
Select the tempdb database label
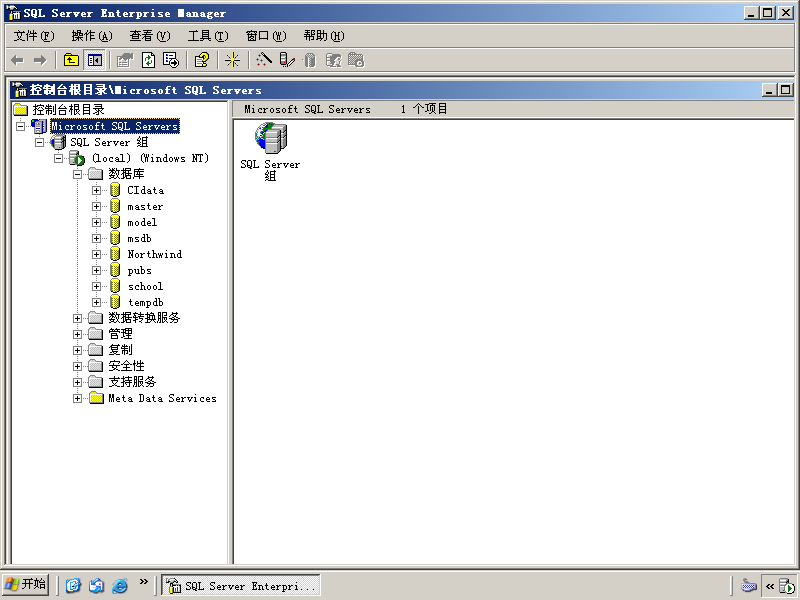tap(145, 303)
